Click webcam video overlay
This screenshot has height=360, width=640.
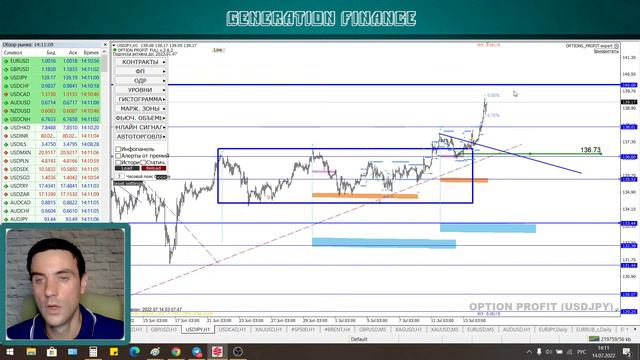pyautogui.click(x=65, y=283)
